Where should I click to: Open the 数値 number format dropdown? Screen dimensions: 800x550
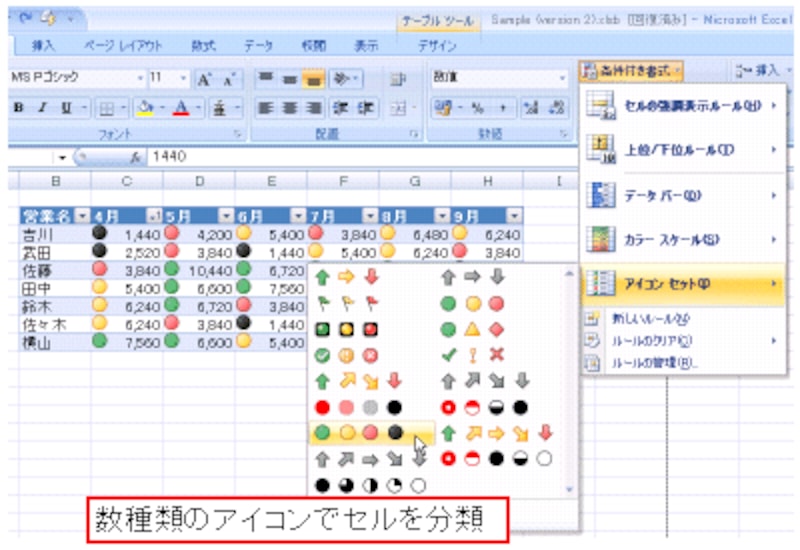pyautogui.click(x=561, y=79)
